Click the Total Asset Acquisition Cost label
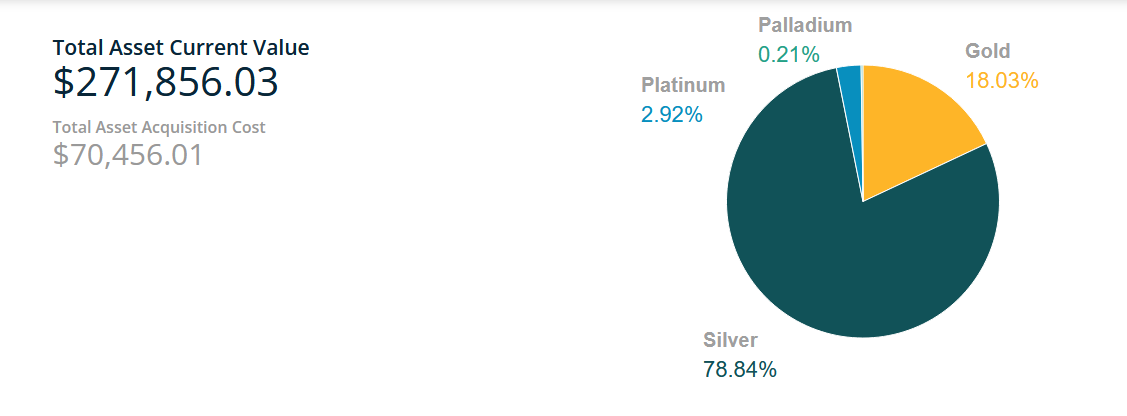Viewport: 1127px width, 416px height. click(159, 127)
